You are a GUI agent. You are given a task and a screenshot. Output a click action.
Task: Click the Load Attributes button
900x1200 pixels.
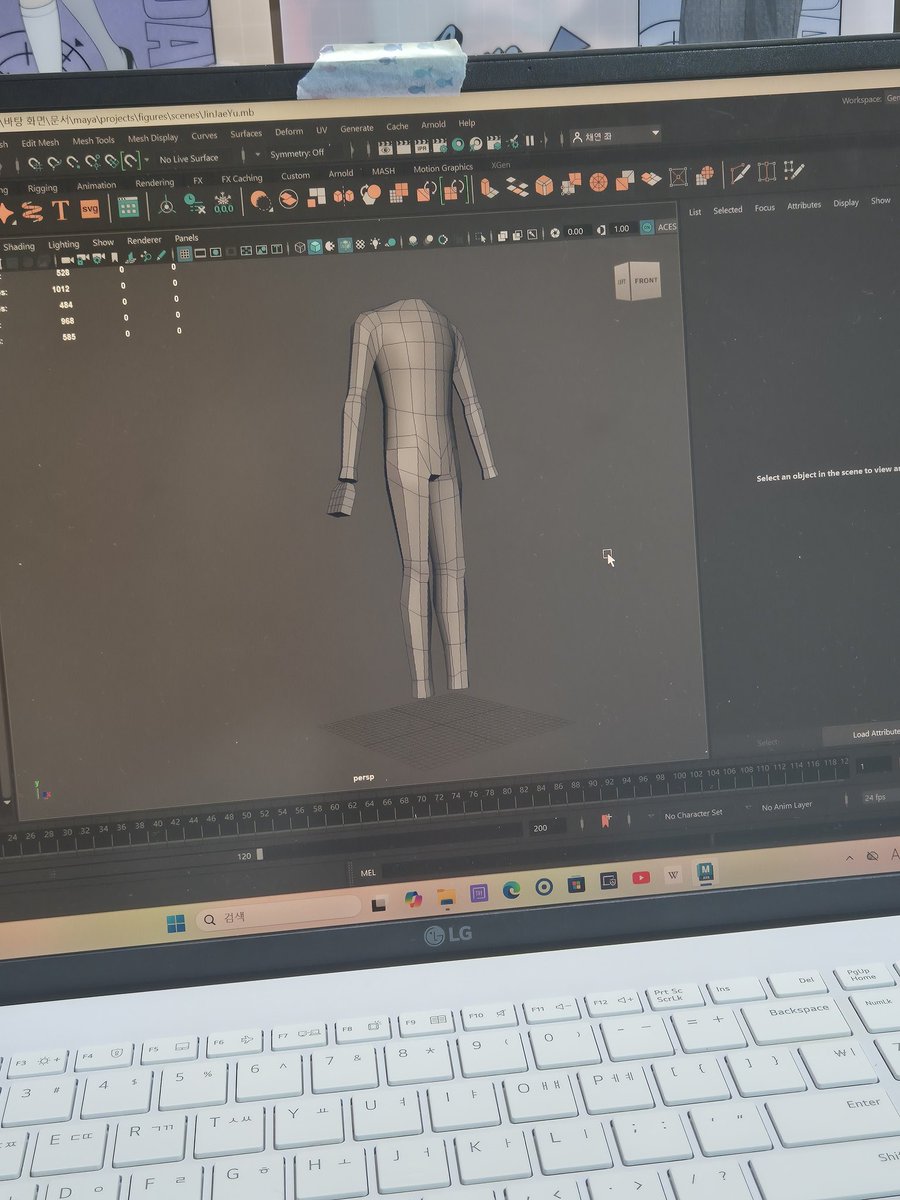[869, 733]
